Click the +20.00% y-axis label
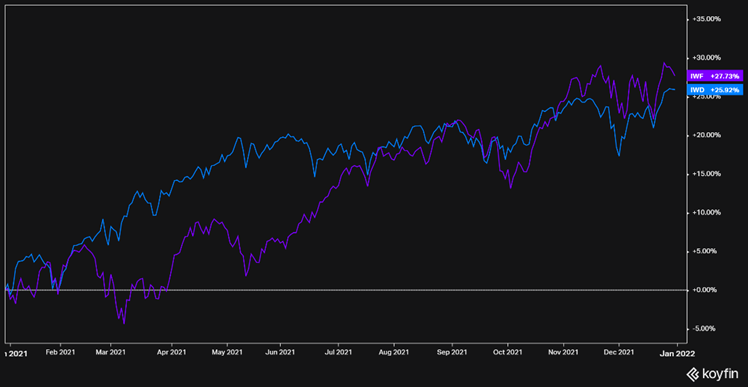This screenshot has height=387, width=748. (x=706, y=135)
